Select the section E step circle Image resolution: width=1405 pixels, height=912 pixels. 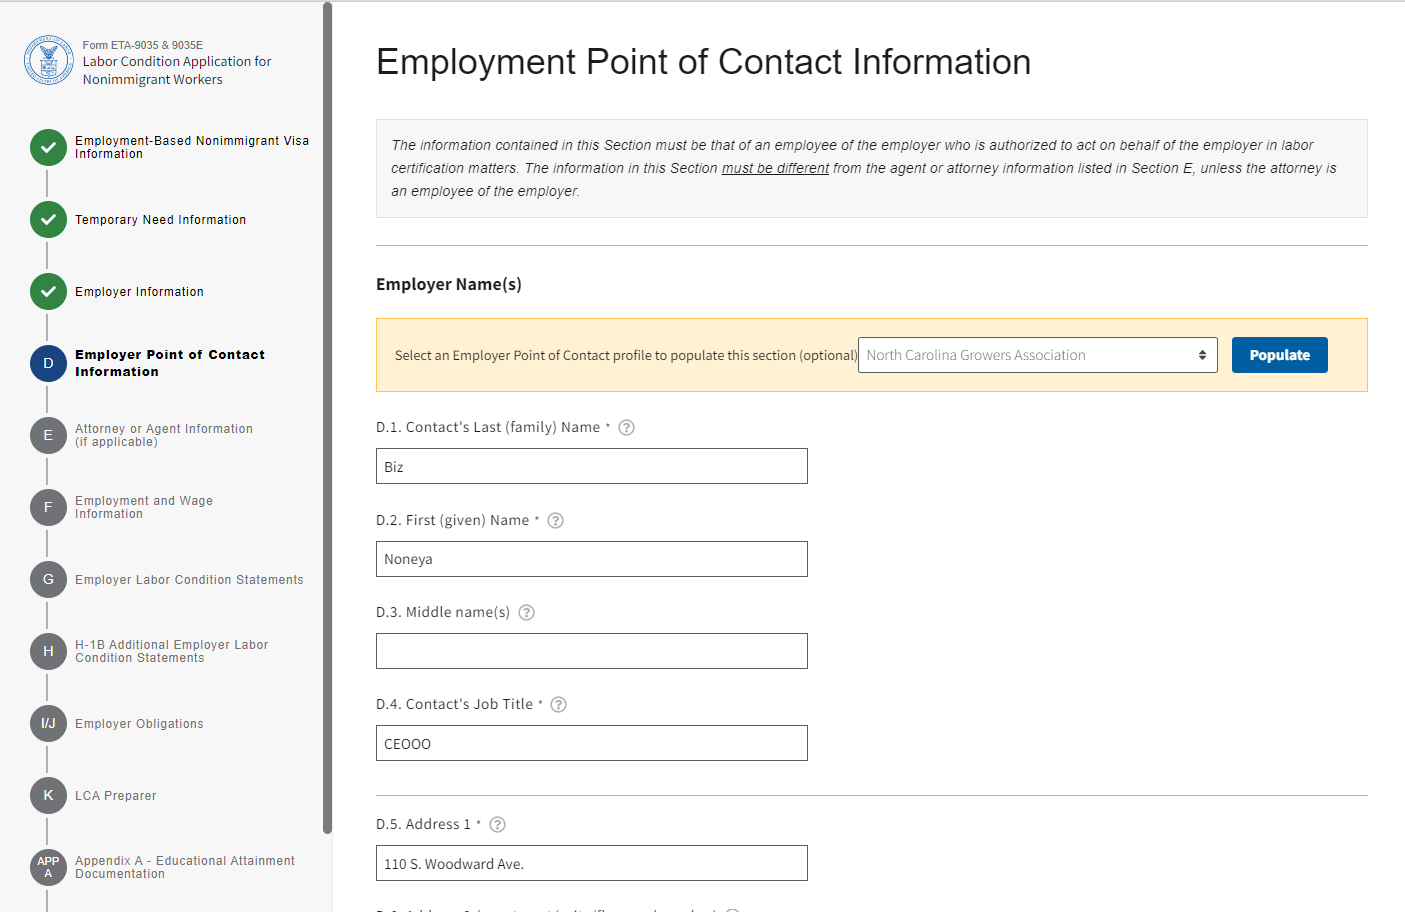pyautogui.click(x=48, y=436)
